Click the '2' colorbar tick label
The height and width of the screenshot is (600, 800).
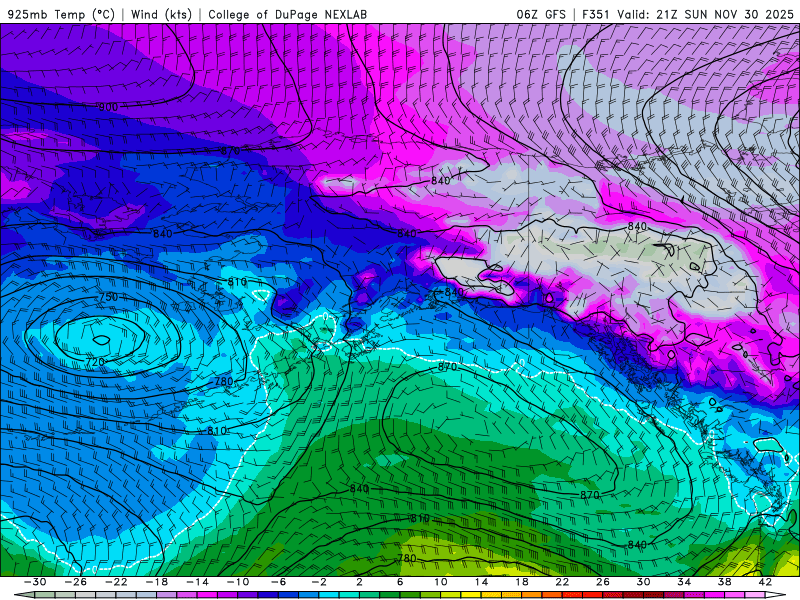coord(359,582)
